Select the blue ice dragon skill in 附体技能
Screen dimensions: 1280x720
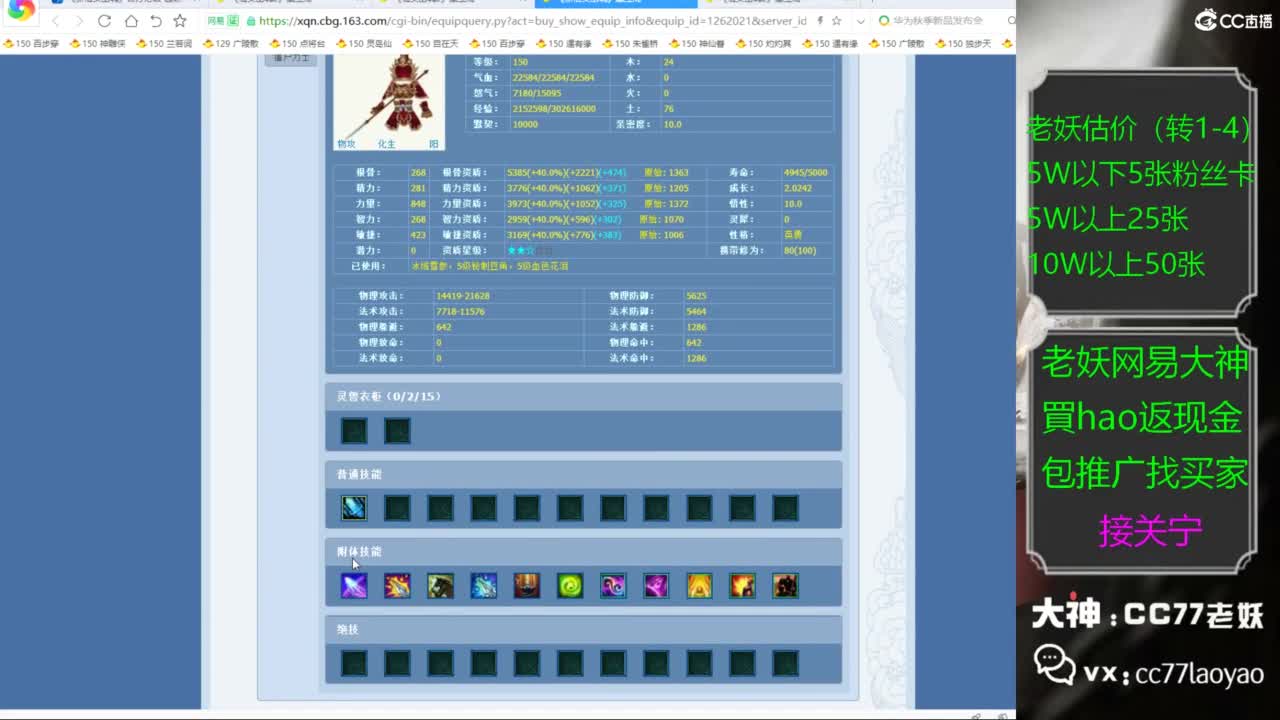pyautogui.click(x=483, y=585)
